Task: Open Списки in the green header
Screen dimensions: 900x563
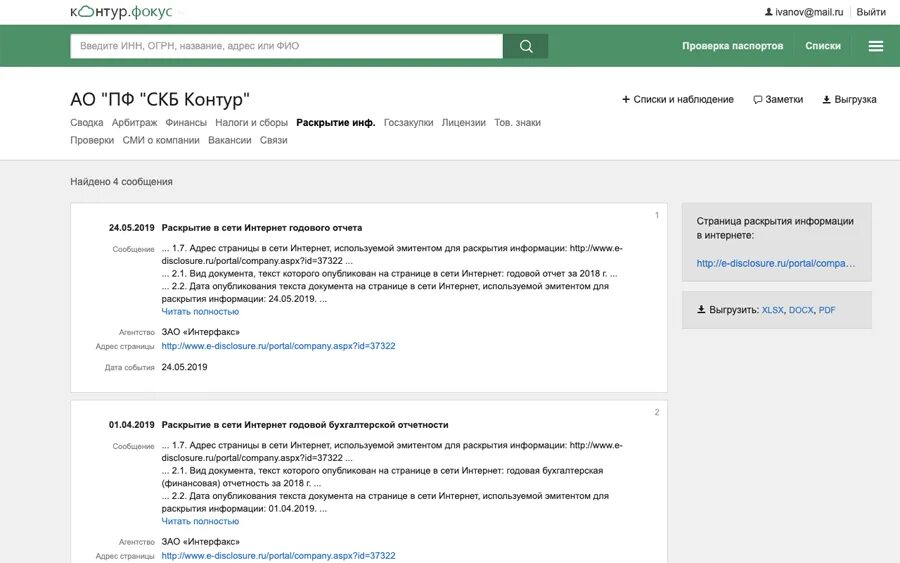Action: pos(823,46)
